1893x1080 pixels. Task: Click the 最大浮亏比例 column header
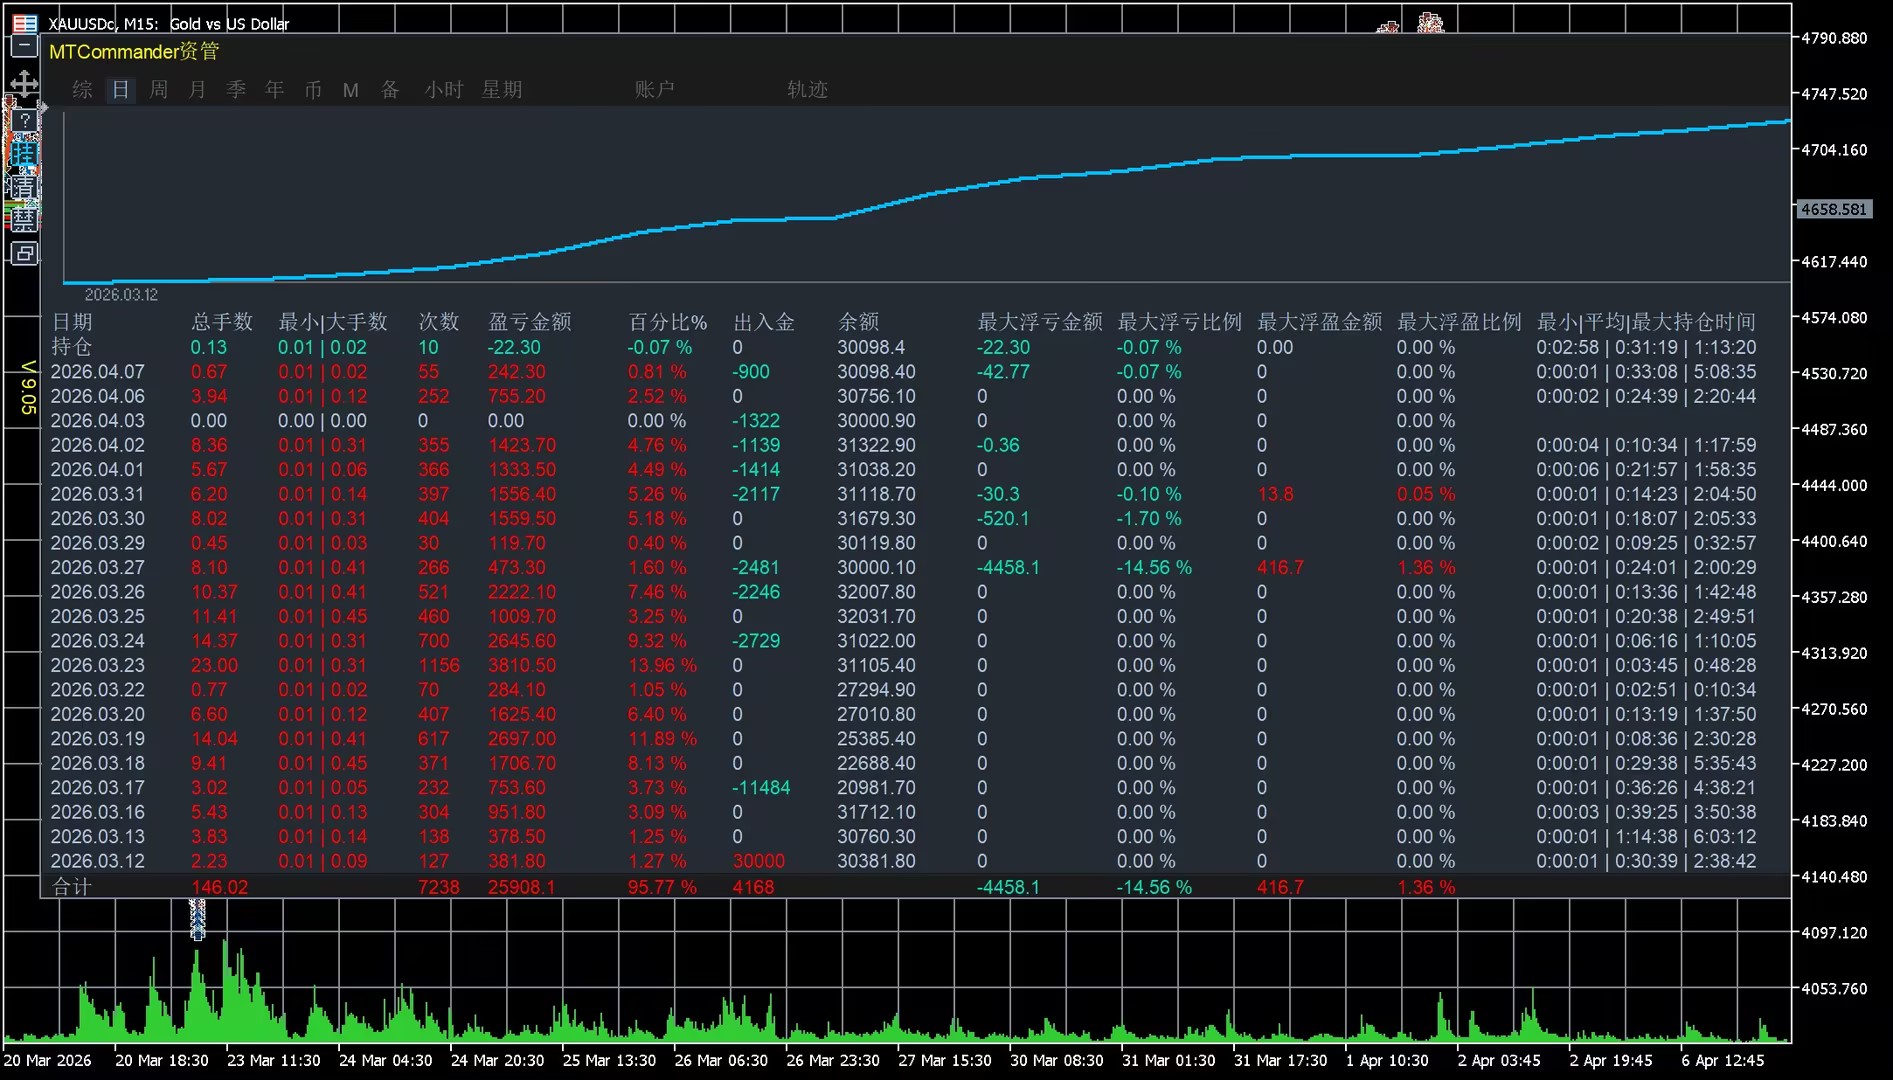pyautogui.click(x=1180, y=322)
